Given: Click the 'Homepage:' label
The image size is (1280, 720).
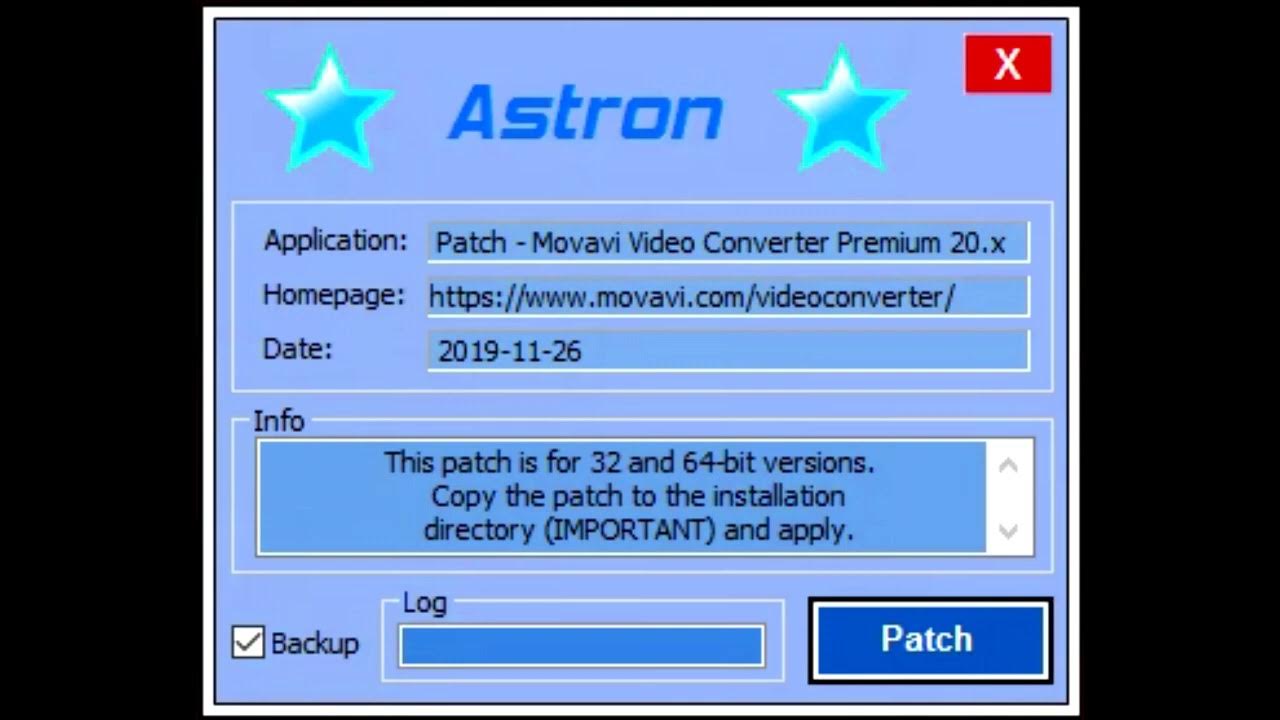Looking at the screenshot, I should point(334,295).
